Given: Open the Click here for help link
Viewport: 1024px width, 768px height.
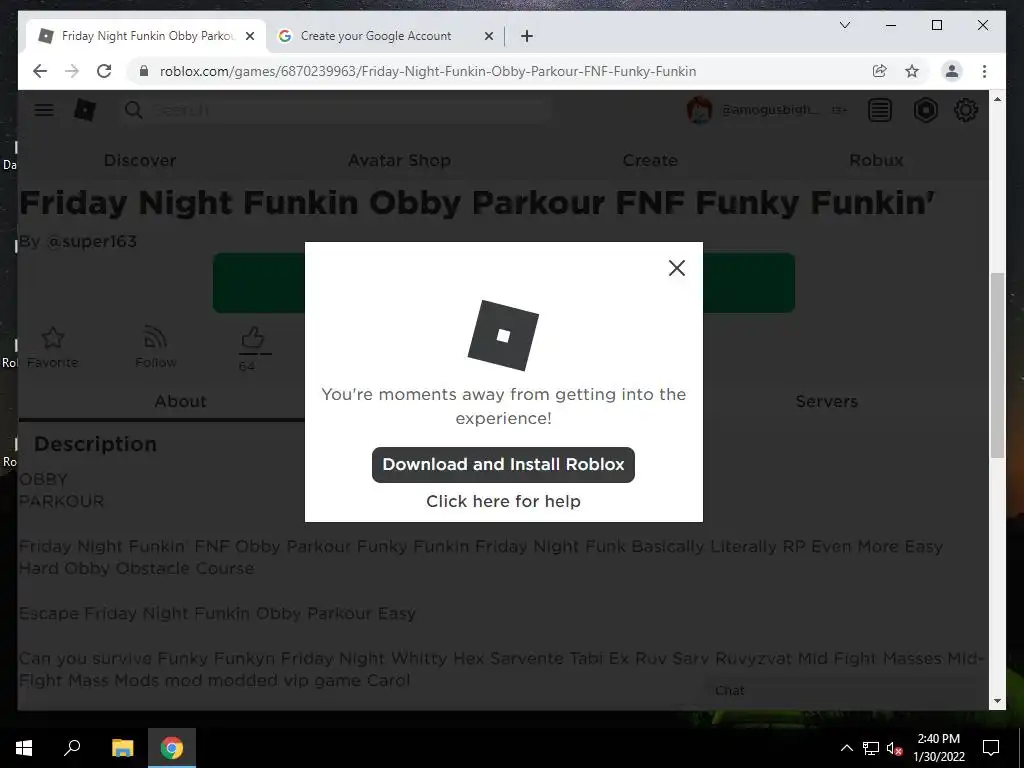Looking at the screenshot, I should [x=503, y=501].
